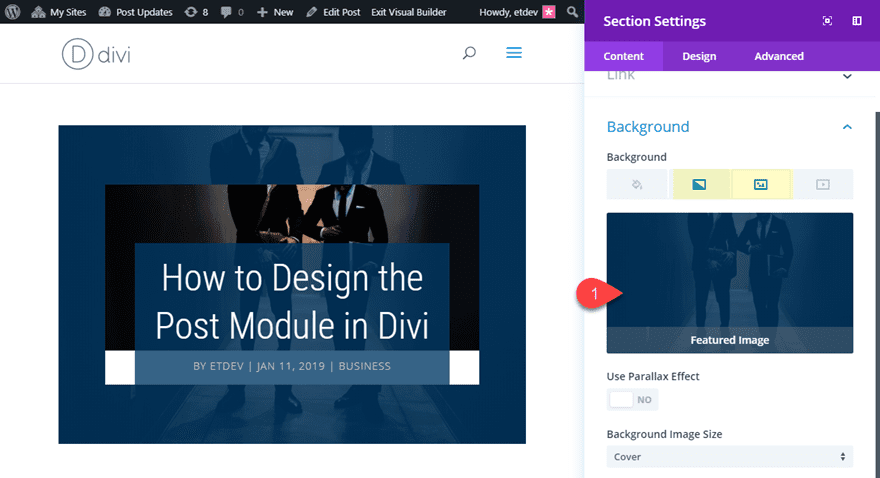Toggle Section Settings fullscreen focus icon
880x478 pixels.
(827, 21)
